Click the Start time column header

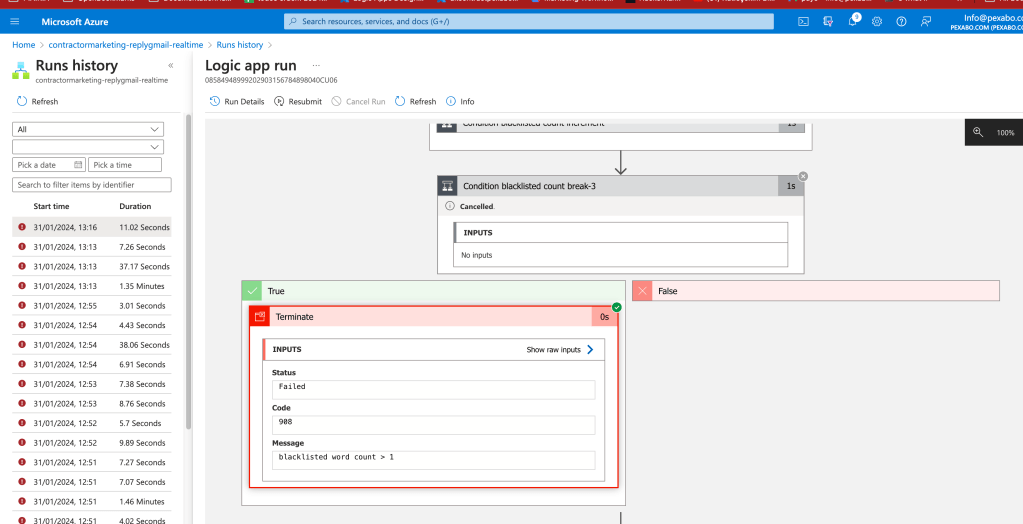(51, 206)
